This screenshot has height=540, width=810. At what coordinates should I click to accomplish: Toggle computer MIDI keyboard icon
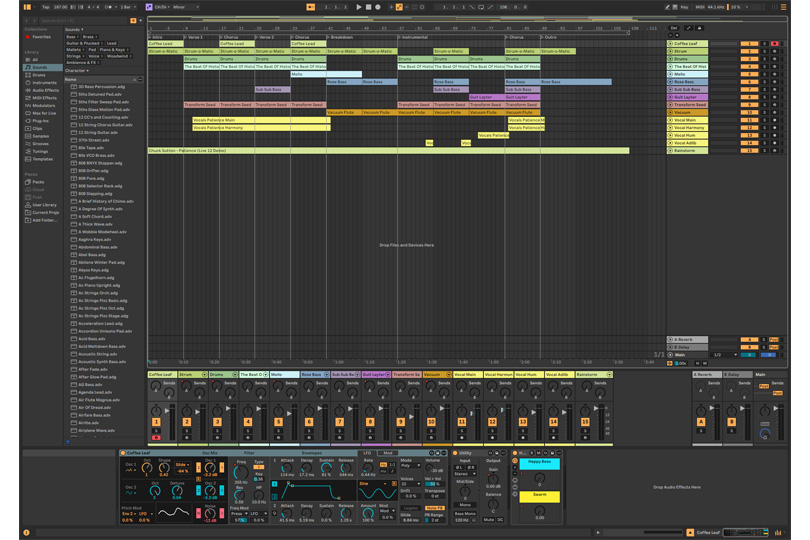click(675, 7)
